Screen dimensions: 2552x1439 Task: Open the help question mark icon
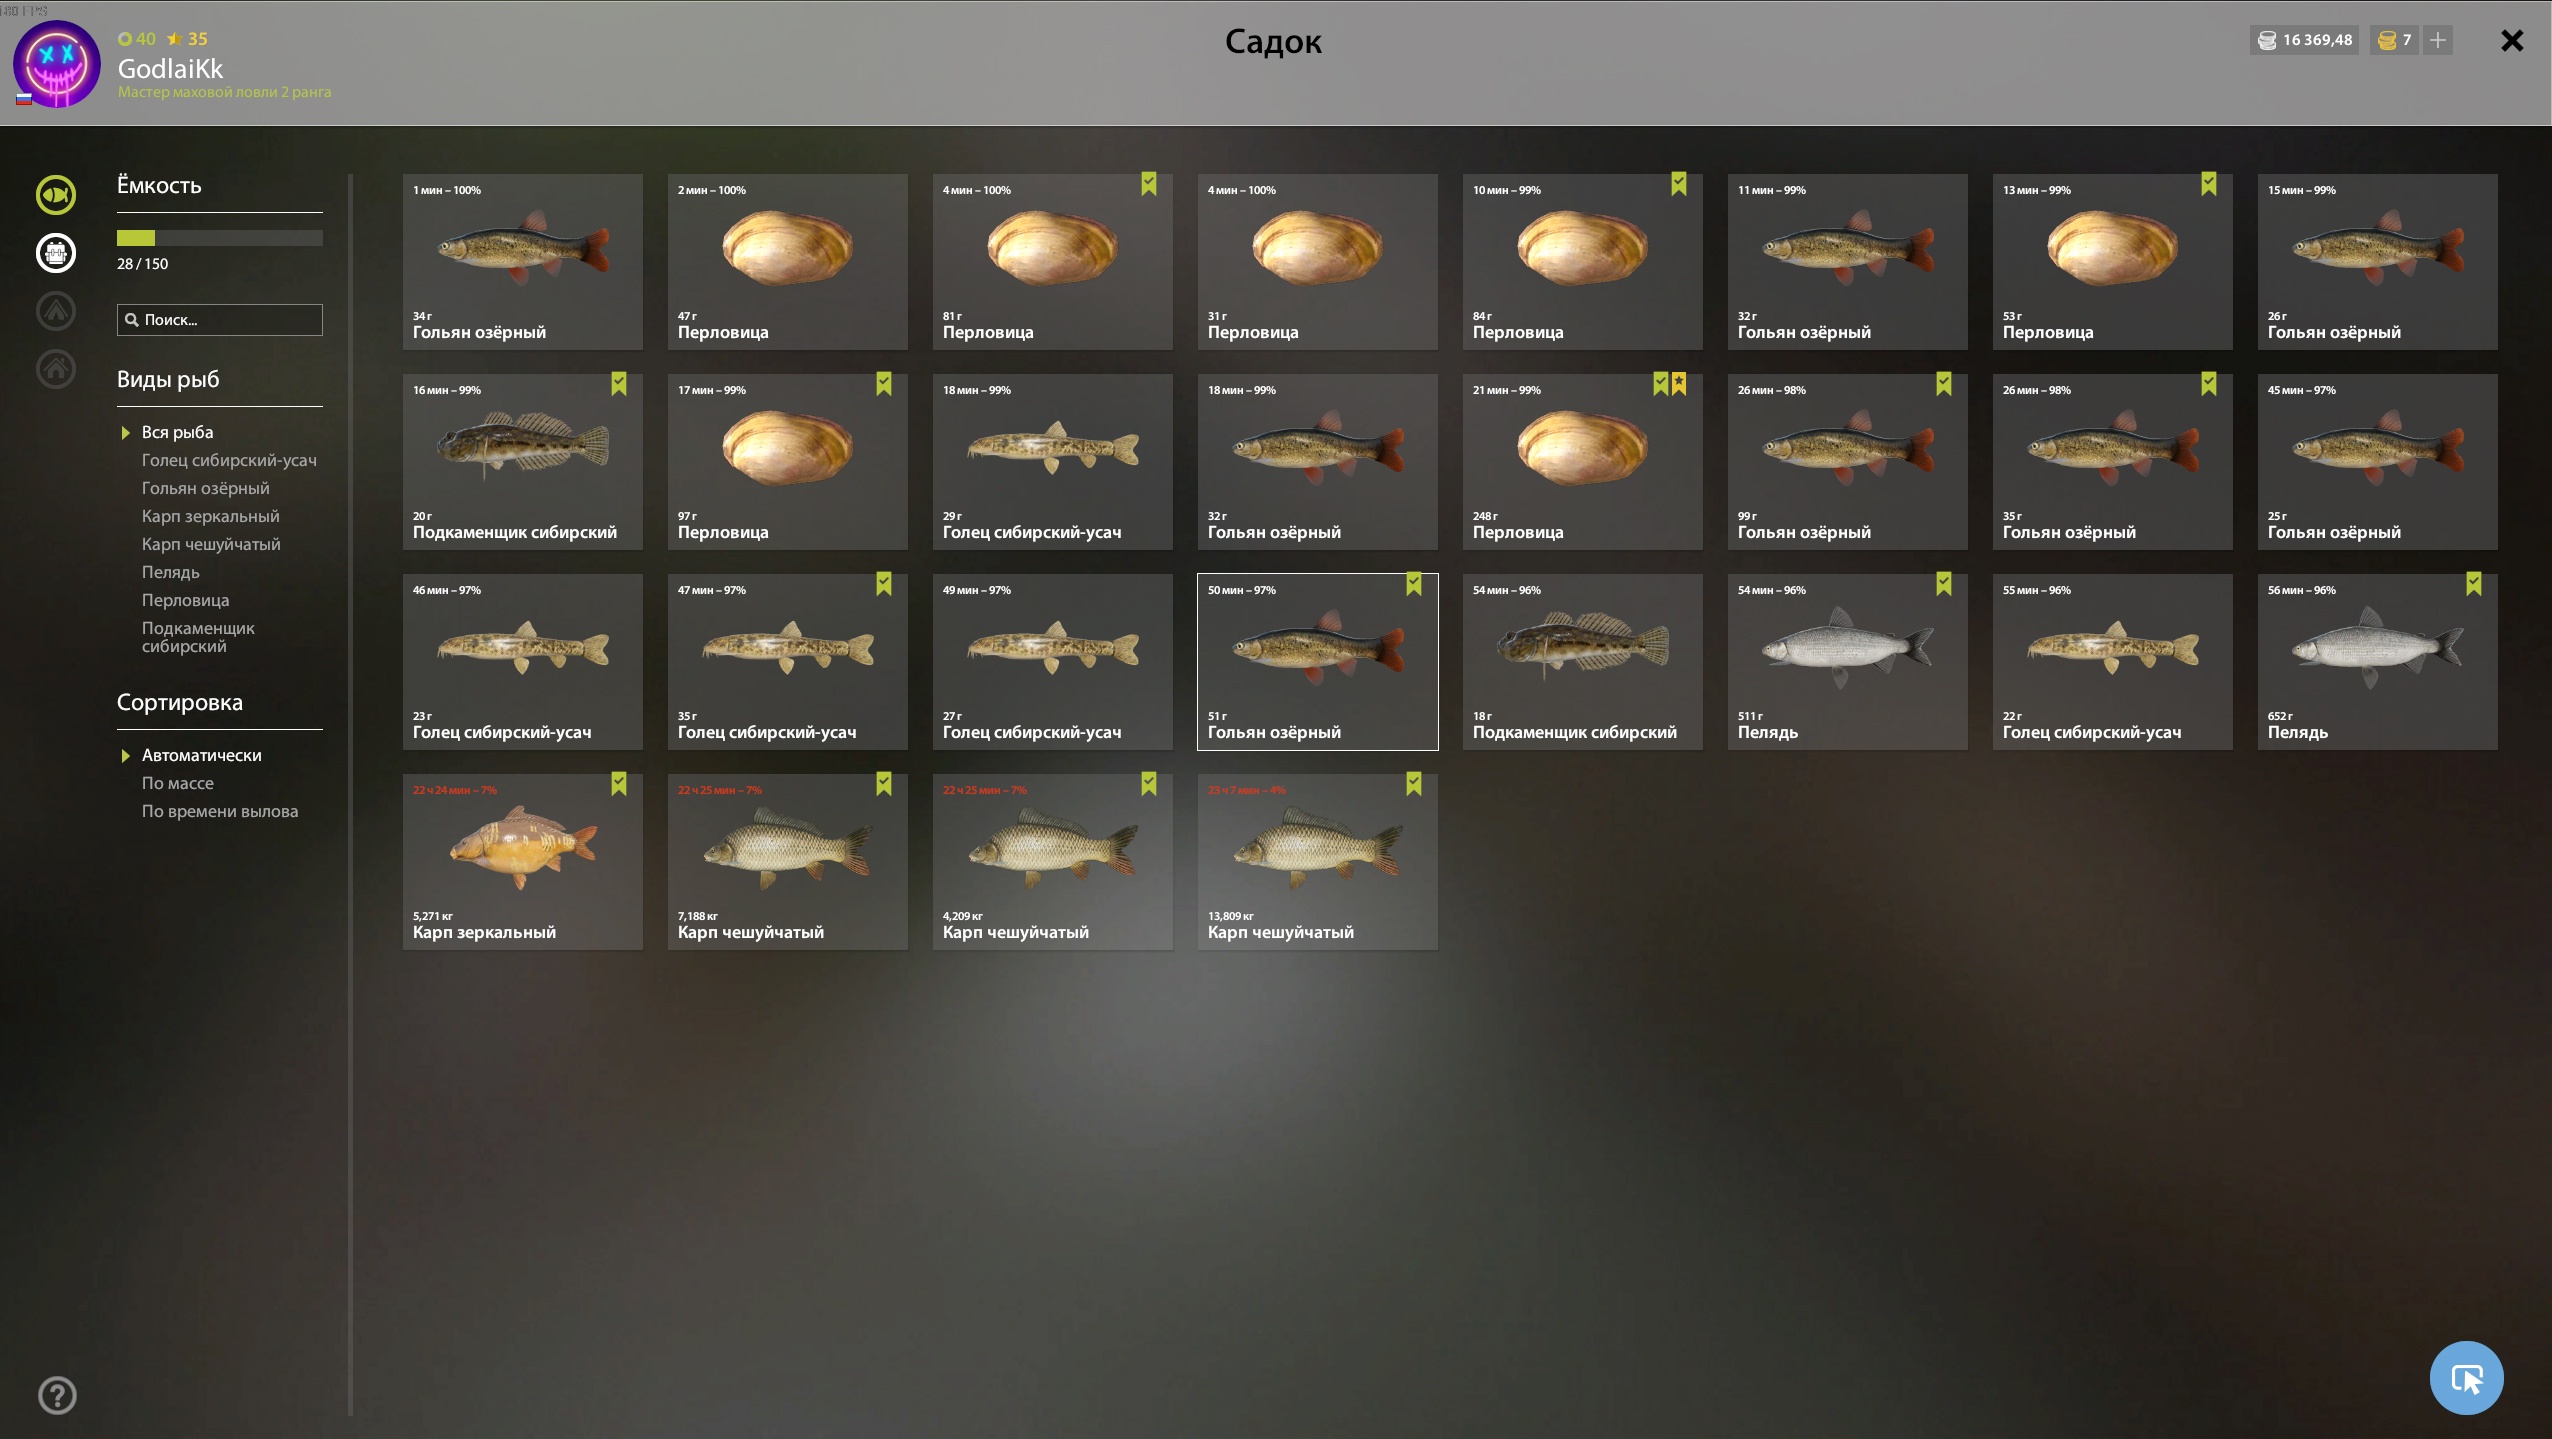(57, 1395)
